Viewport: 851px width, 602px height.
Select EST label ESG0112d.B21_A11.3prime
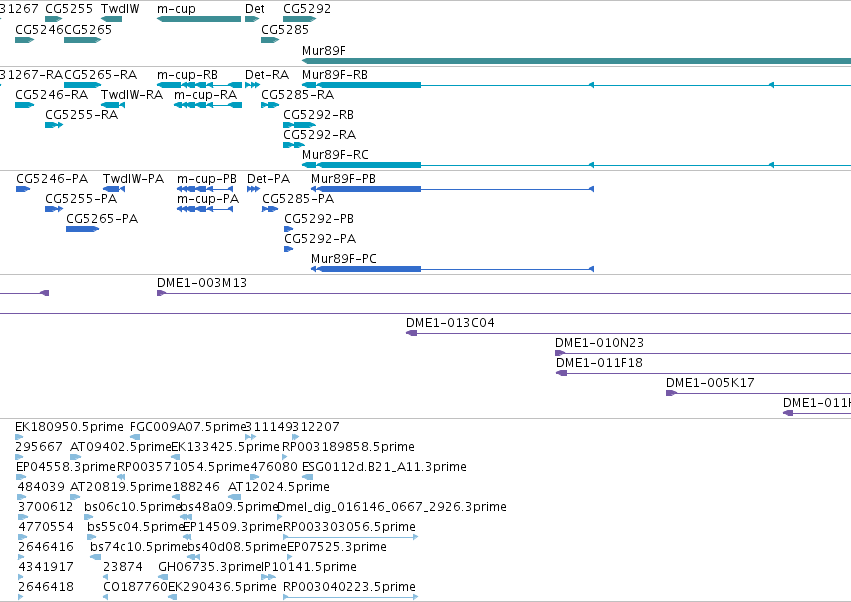[x=384, y=467]
